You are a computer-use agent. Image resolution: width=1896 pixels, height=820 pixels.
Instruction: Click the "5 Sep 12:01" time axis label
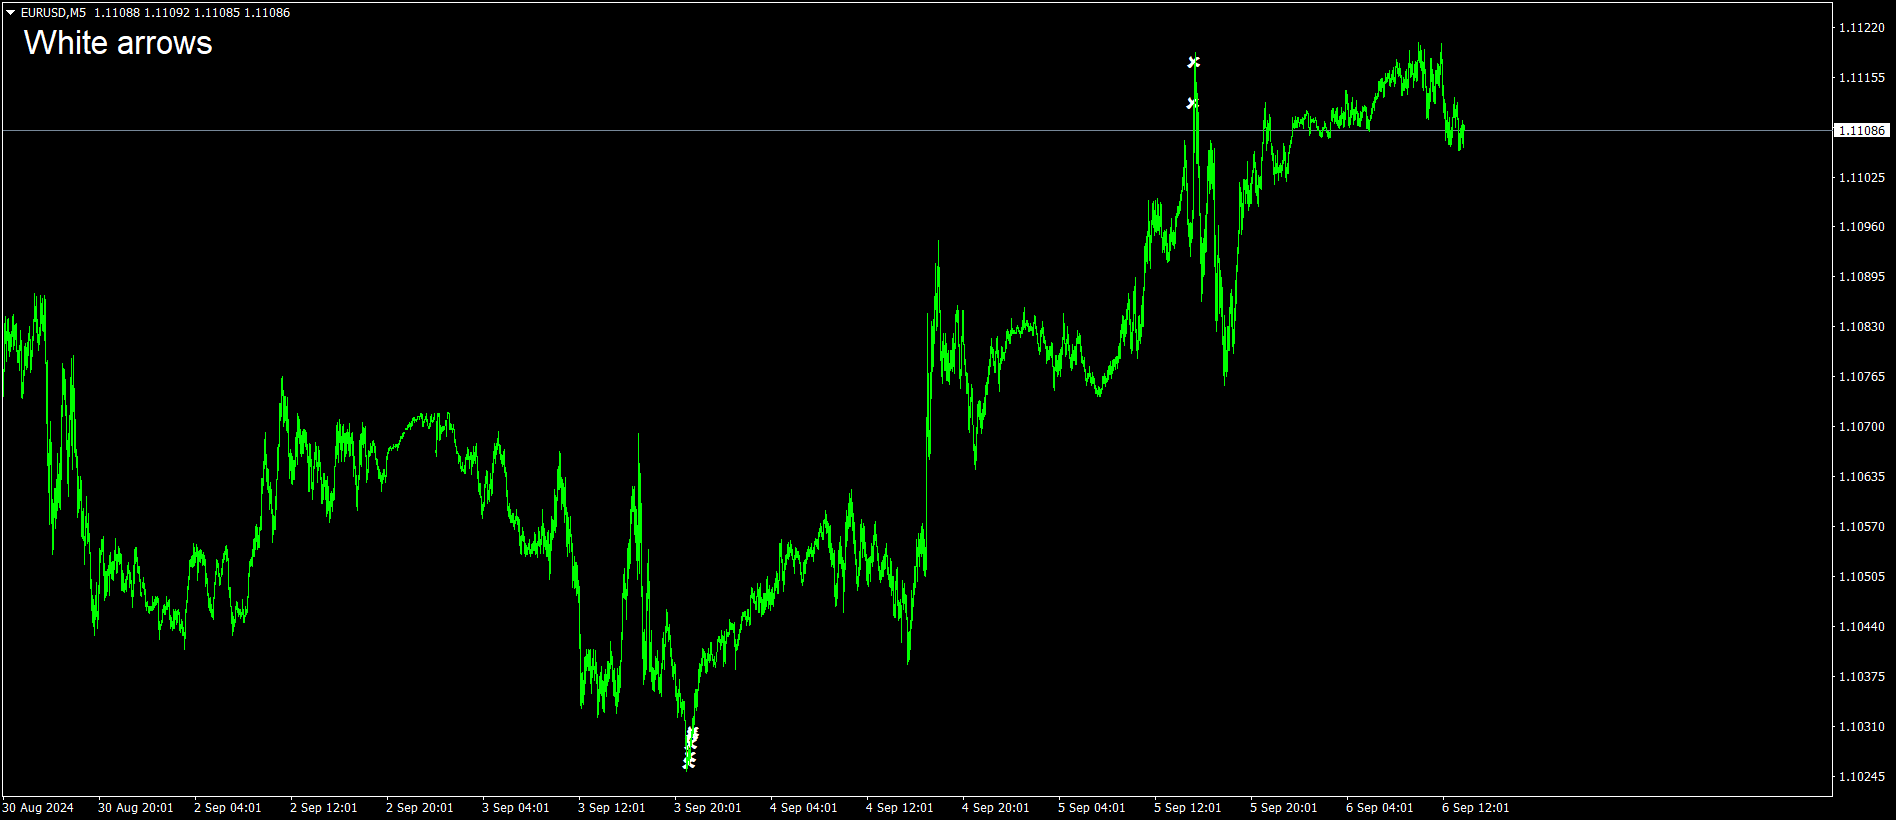tap(1188, 808)
